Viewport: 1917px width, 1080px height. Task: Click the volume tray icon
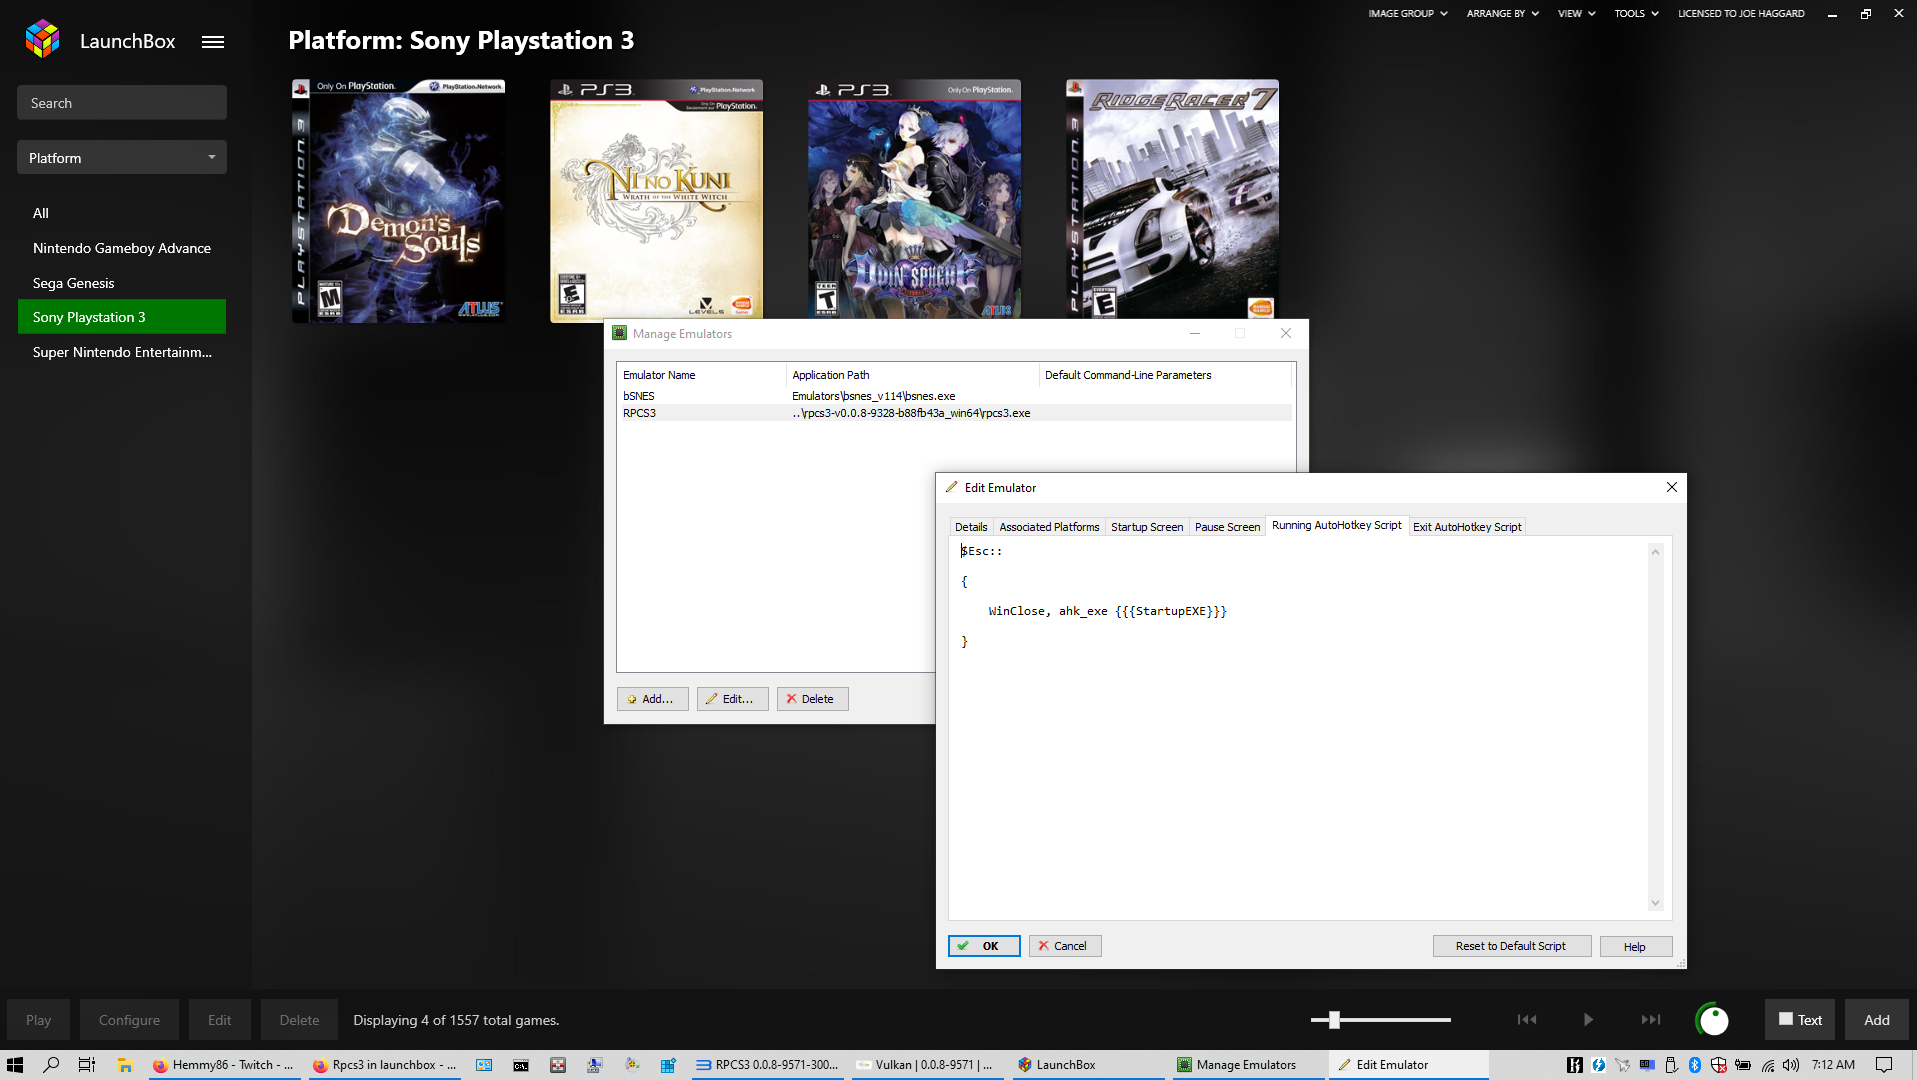click(x=1791, y=1065)
